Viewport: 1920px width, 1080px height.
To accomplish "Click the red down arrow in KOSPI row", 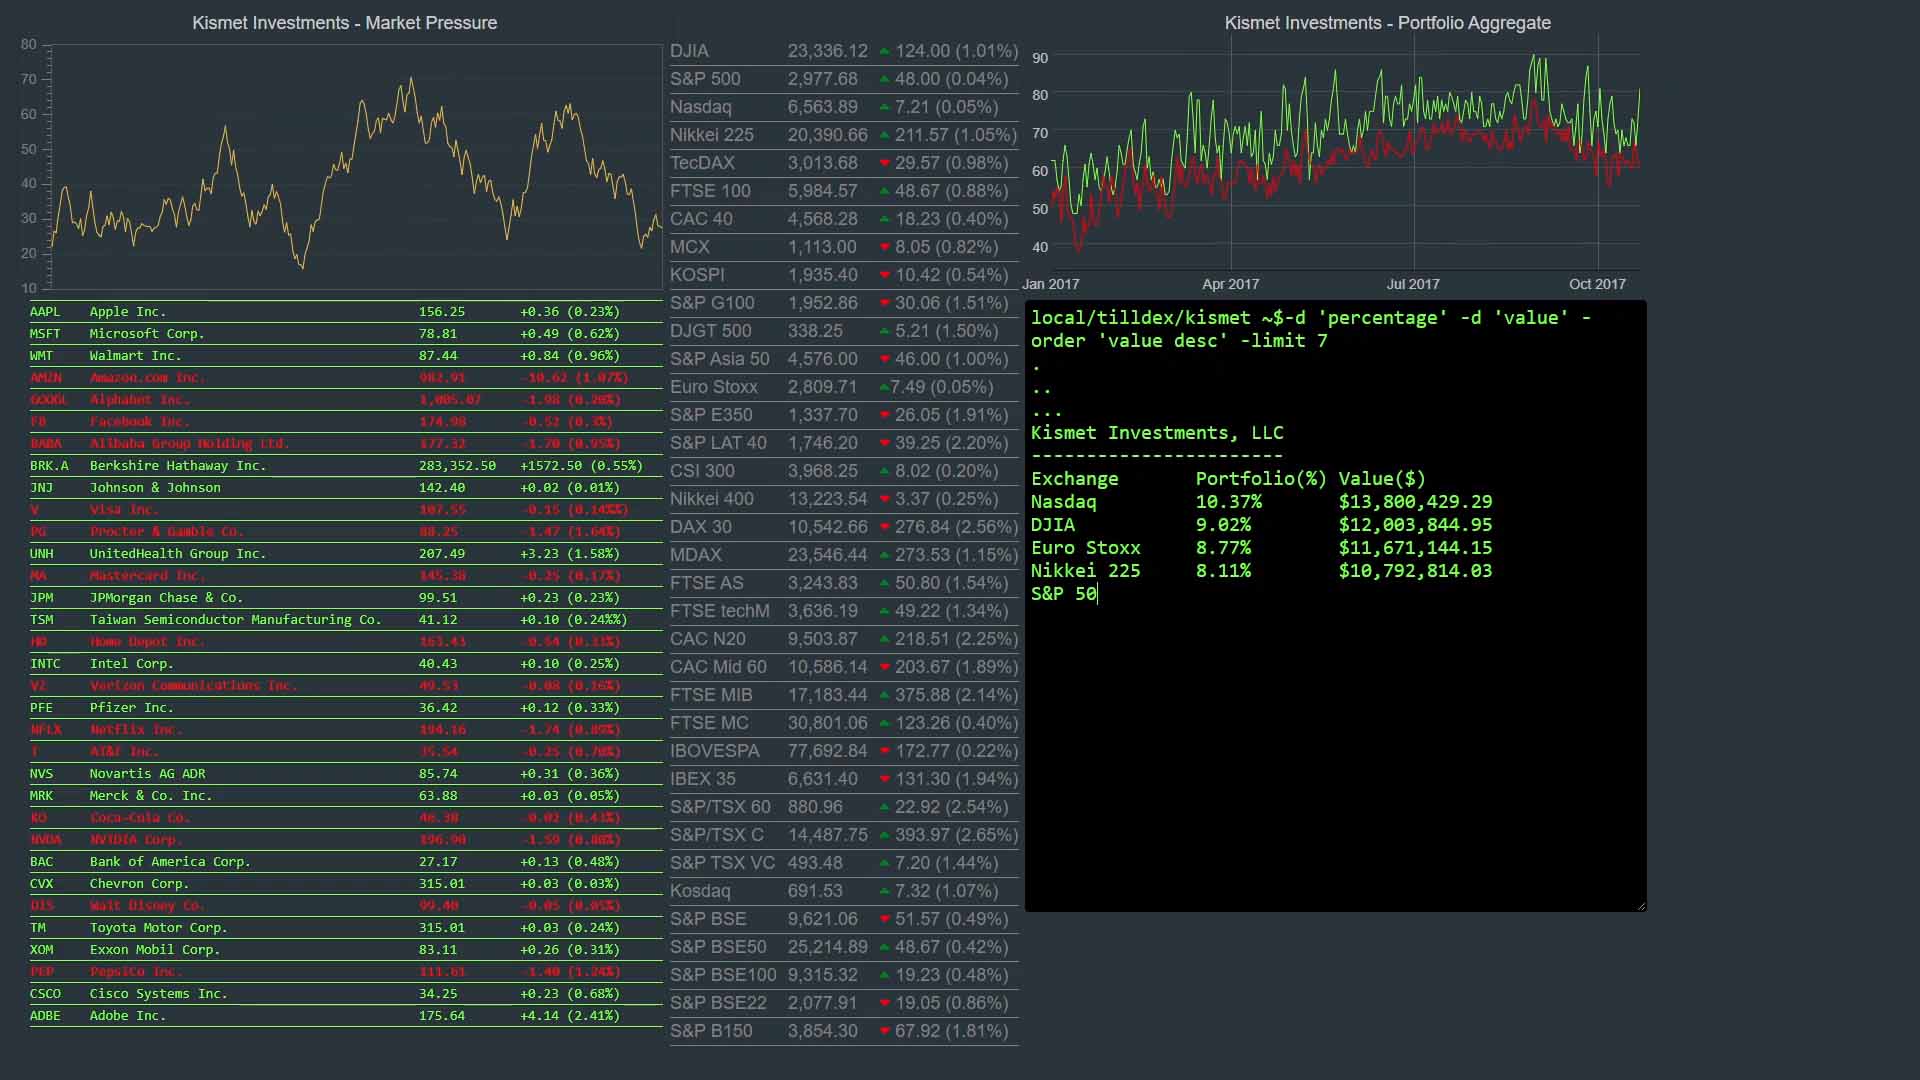I will (x=885, y=275).
